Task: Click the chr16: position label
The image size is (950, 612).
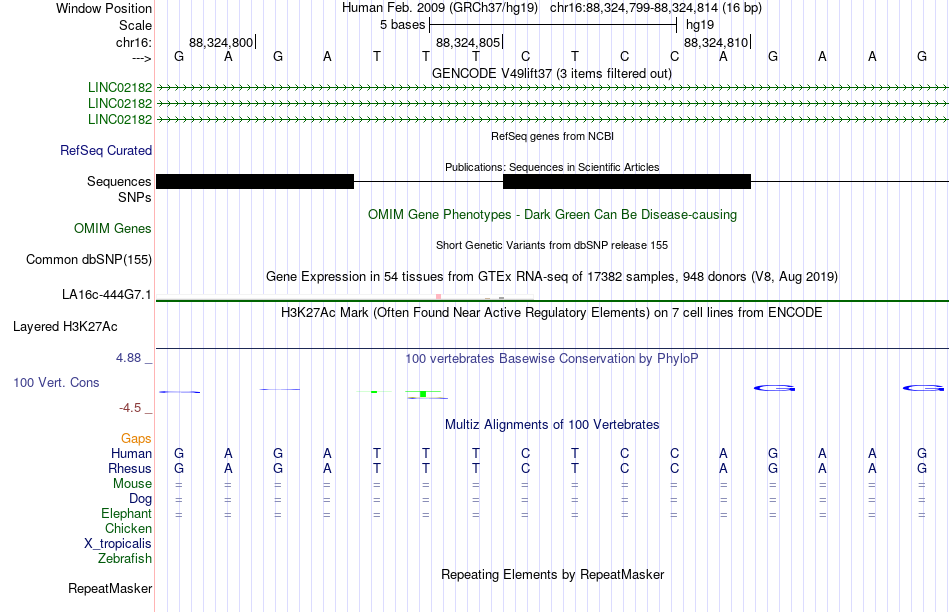Action: coord(133,42)
